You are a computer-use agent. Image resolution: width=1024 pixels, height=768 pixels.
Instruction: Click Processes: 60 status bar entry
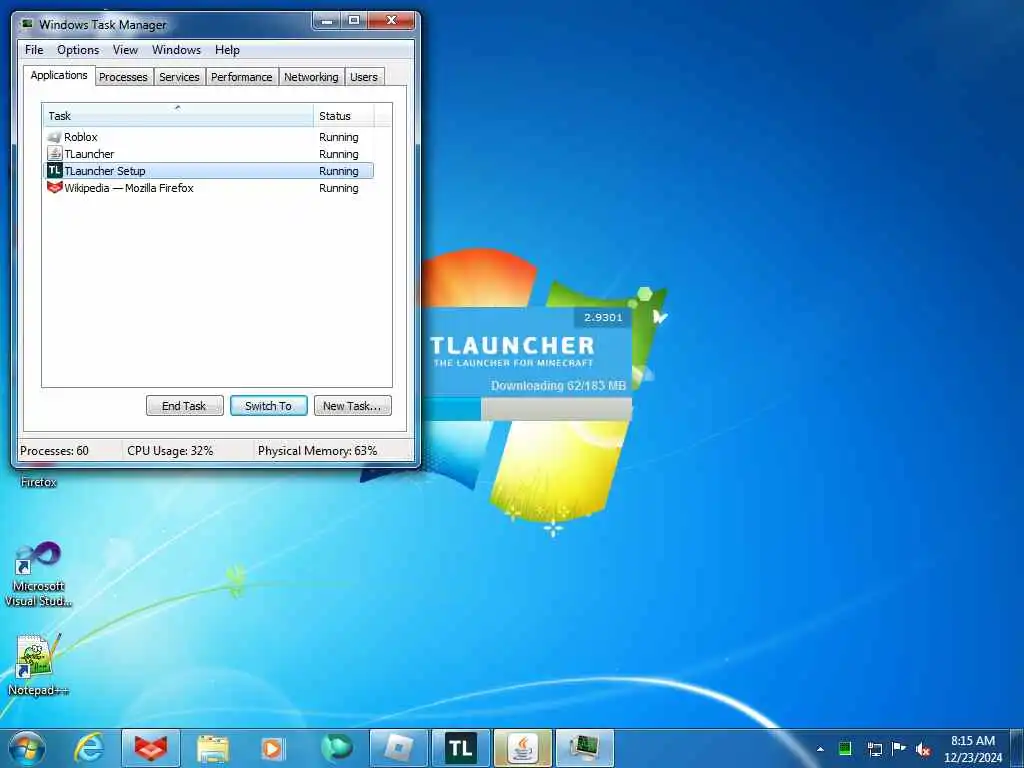click(x=54, y=451)
